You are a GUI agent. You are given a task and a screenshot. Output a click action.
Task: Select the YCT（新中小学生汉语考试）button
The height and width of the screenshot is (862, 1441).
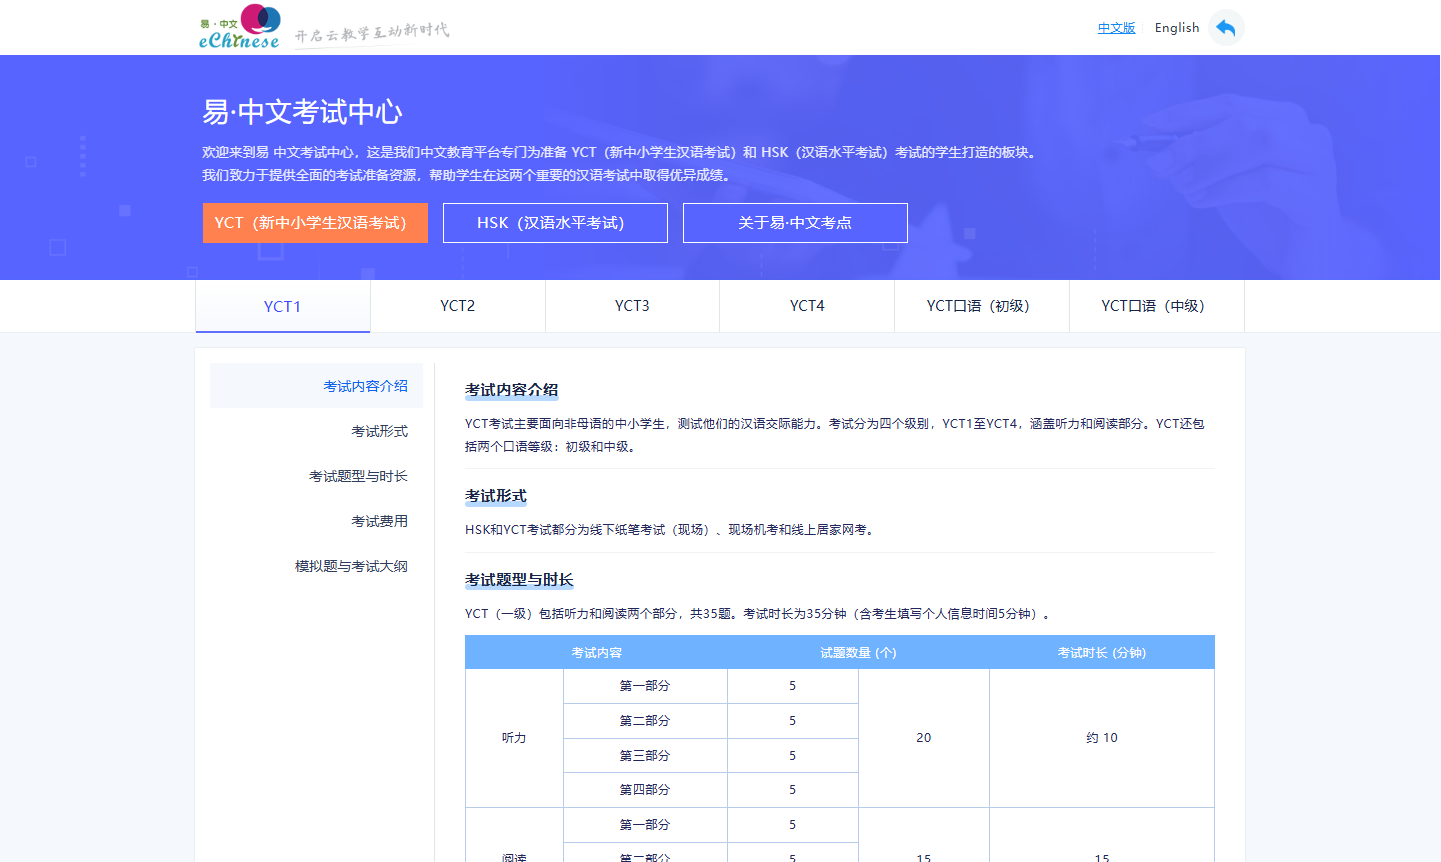[315, 223]
